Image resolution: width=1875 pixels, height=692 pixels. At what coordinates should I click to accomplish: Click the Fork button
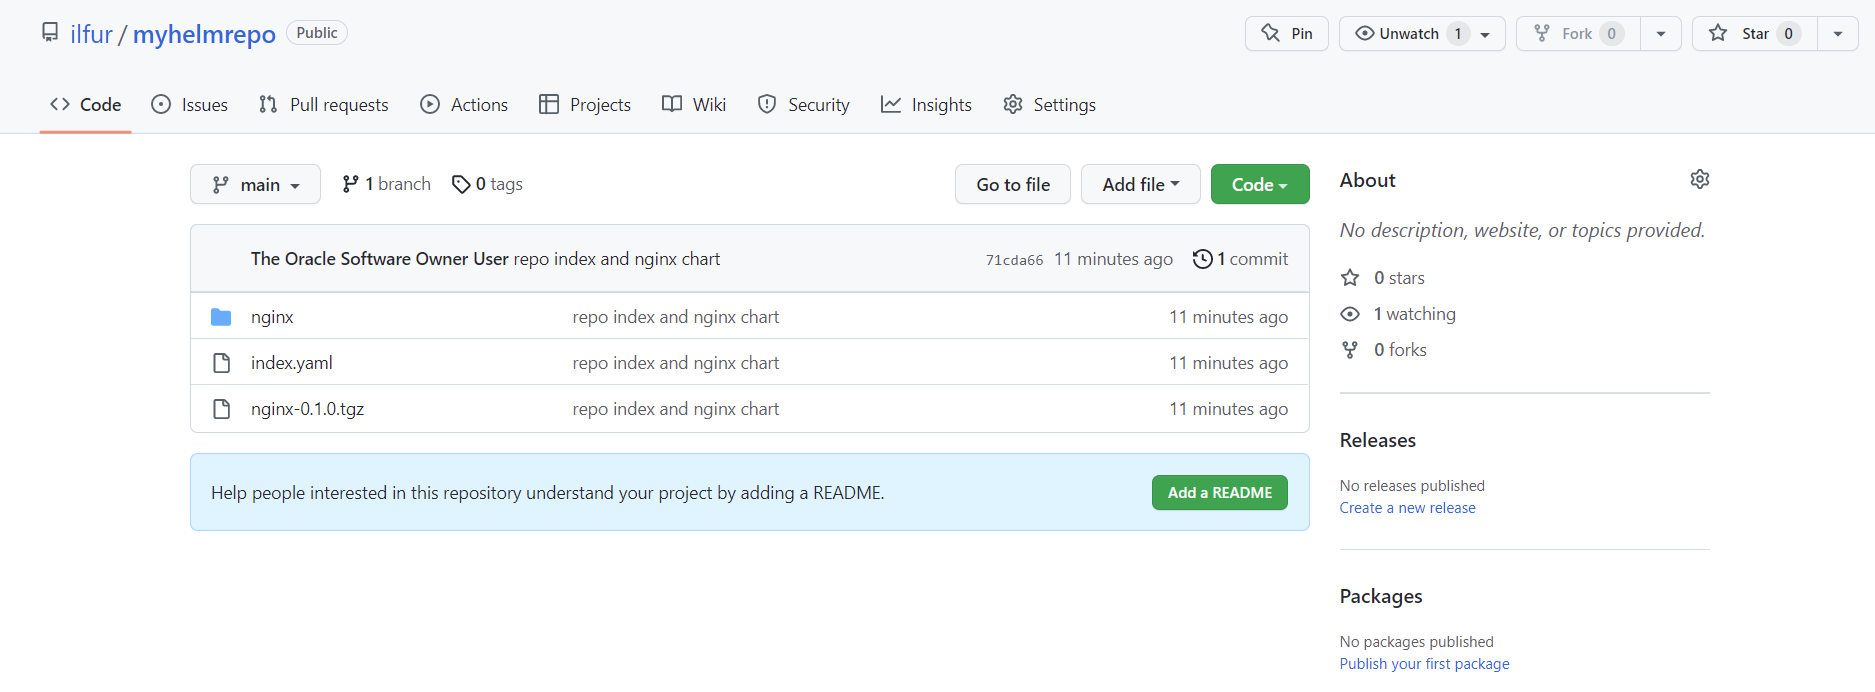(1578, 33)
